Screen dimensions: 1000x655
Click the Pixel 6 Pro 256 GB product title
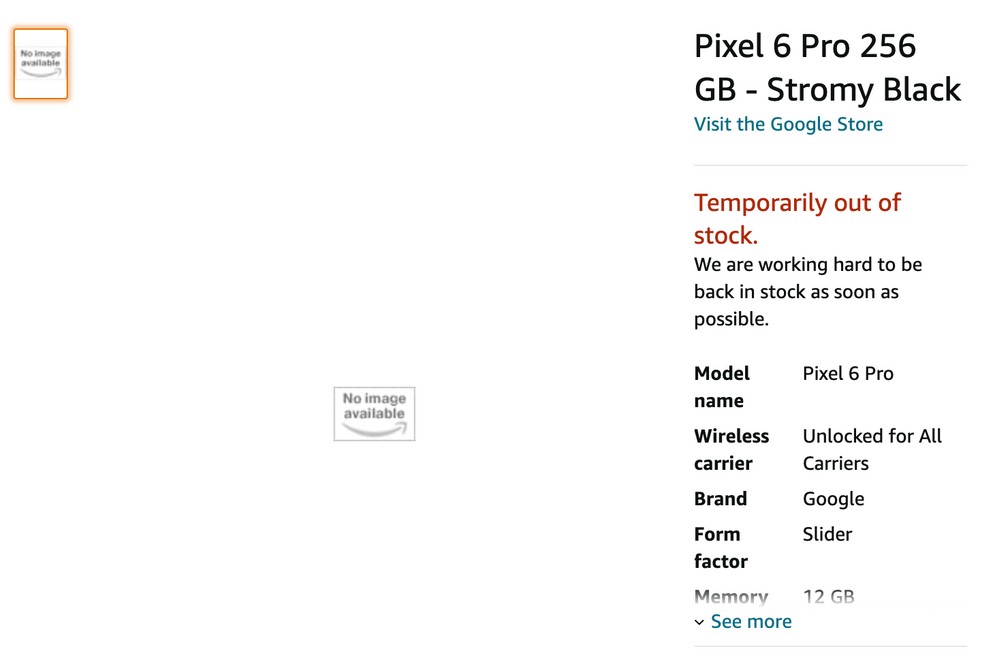(x=828, y=68)
